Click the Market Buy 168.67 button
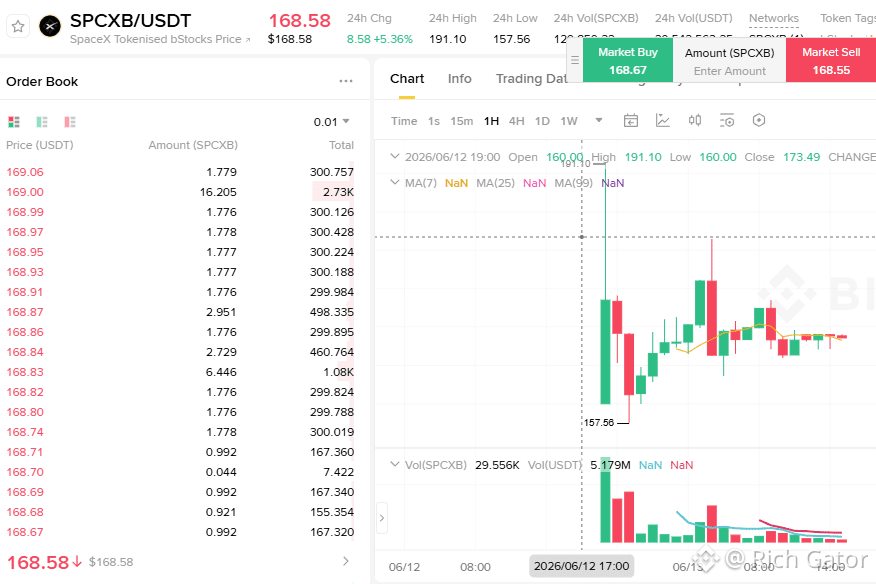 pyautogui.click(x=628, y=61)
